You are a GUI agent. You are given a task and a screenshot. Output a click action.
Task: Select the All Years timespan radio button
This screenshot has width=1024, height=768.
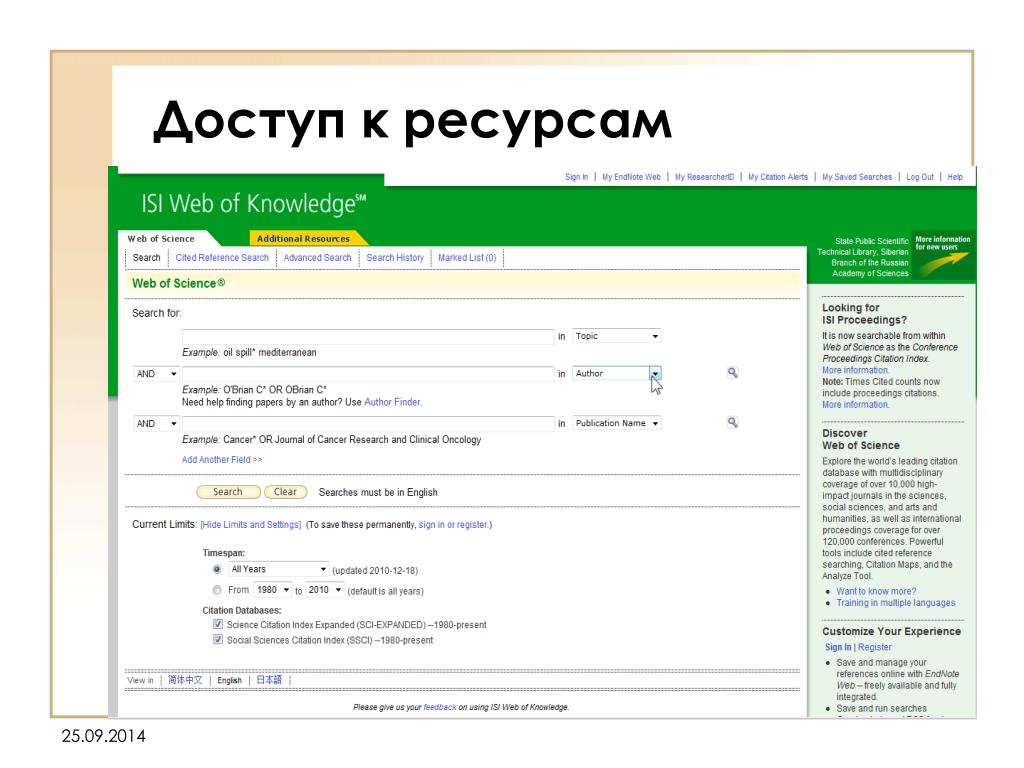pyautogui.click(x=217, y=569)
